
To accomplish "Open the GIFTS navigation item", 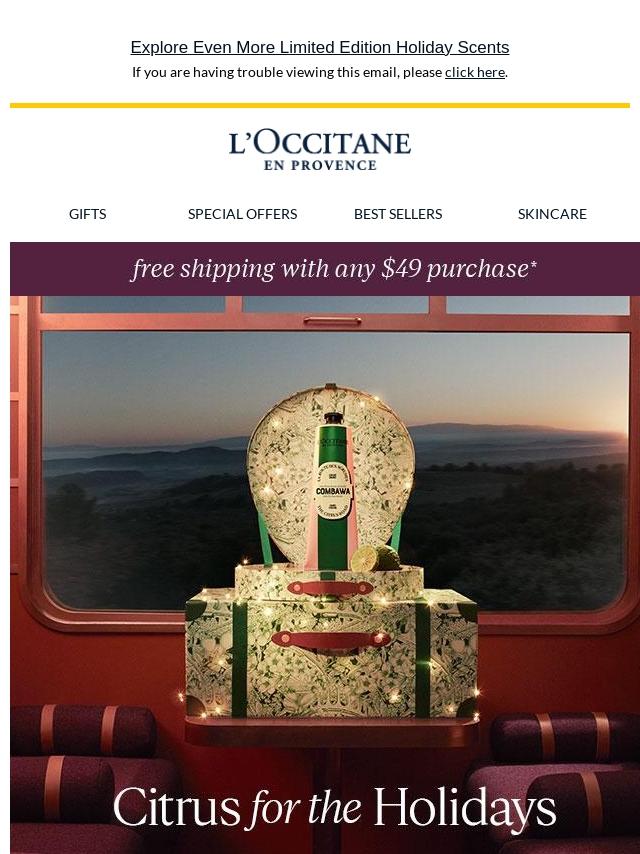I will 88,214.
